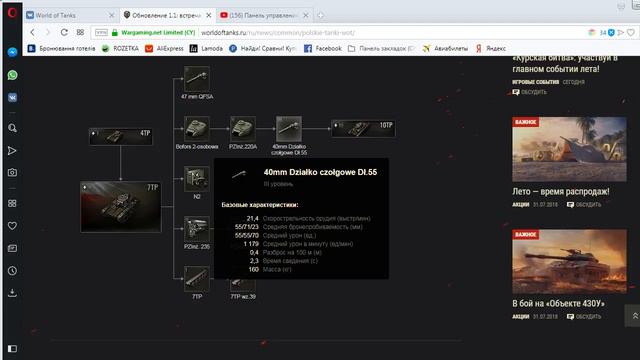Open Яндекс bookmark
Screen dimensions: 640x360
pyautogui.click(x=491, y=49)
